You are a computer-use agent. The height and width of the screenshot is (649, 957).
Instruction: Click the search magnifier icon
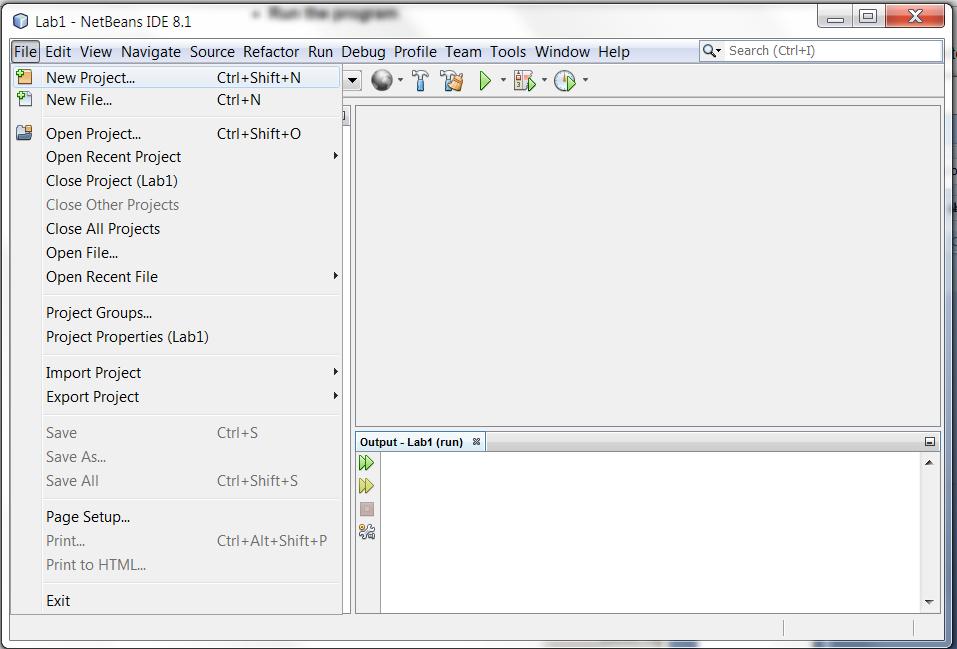pyautogui.click(x=711, y=51)
